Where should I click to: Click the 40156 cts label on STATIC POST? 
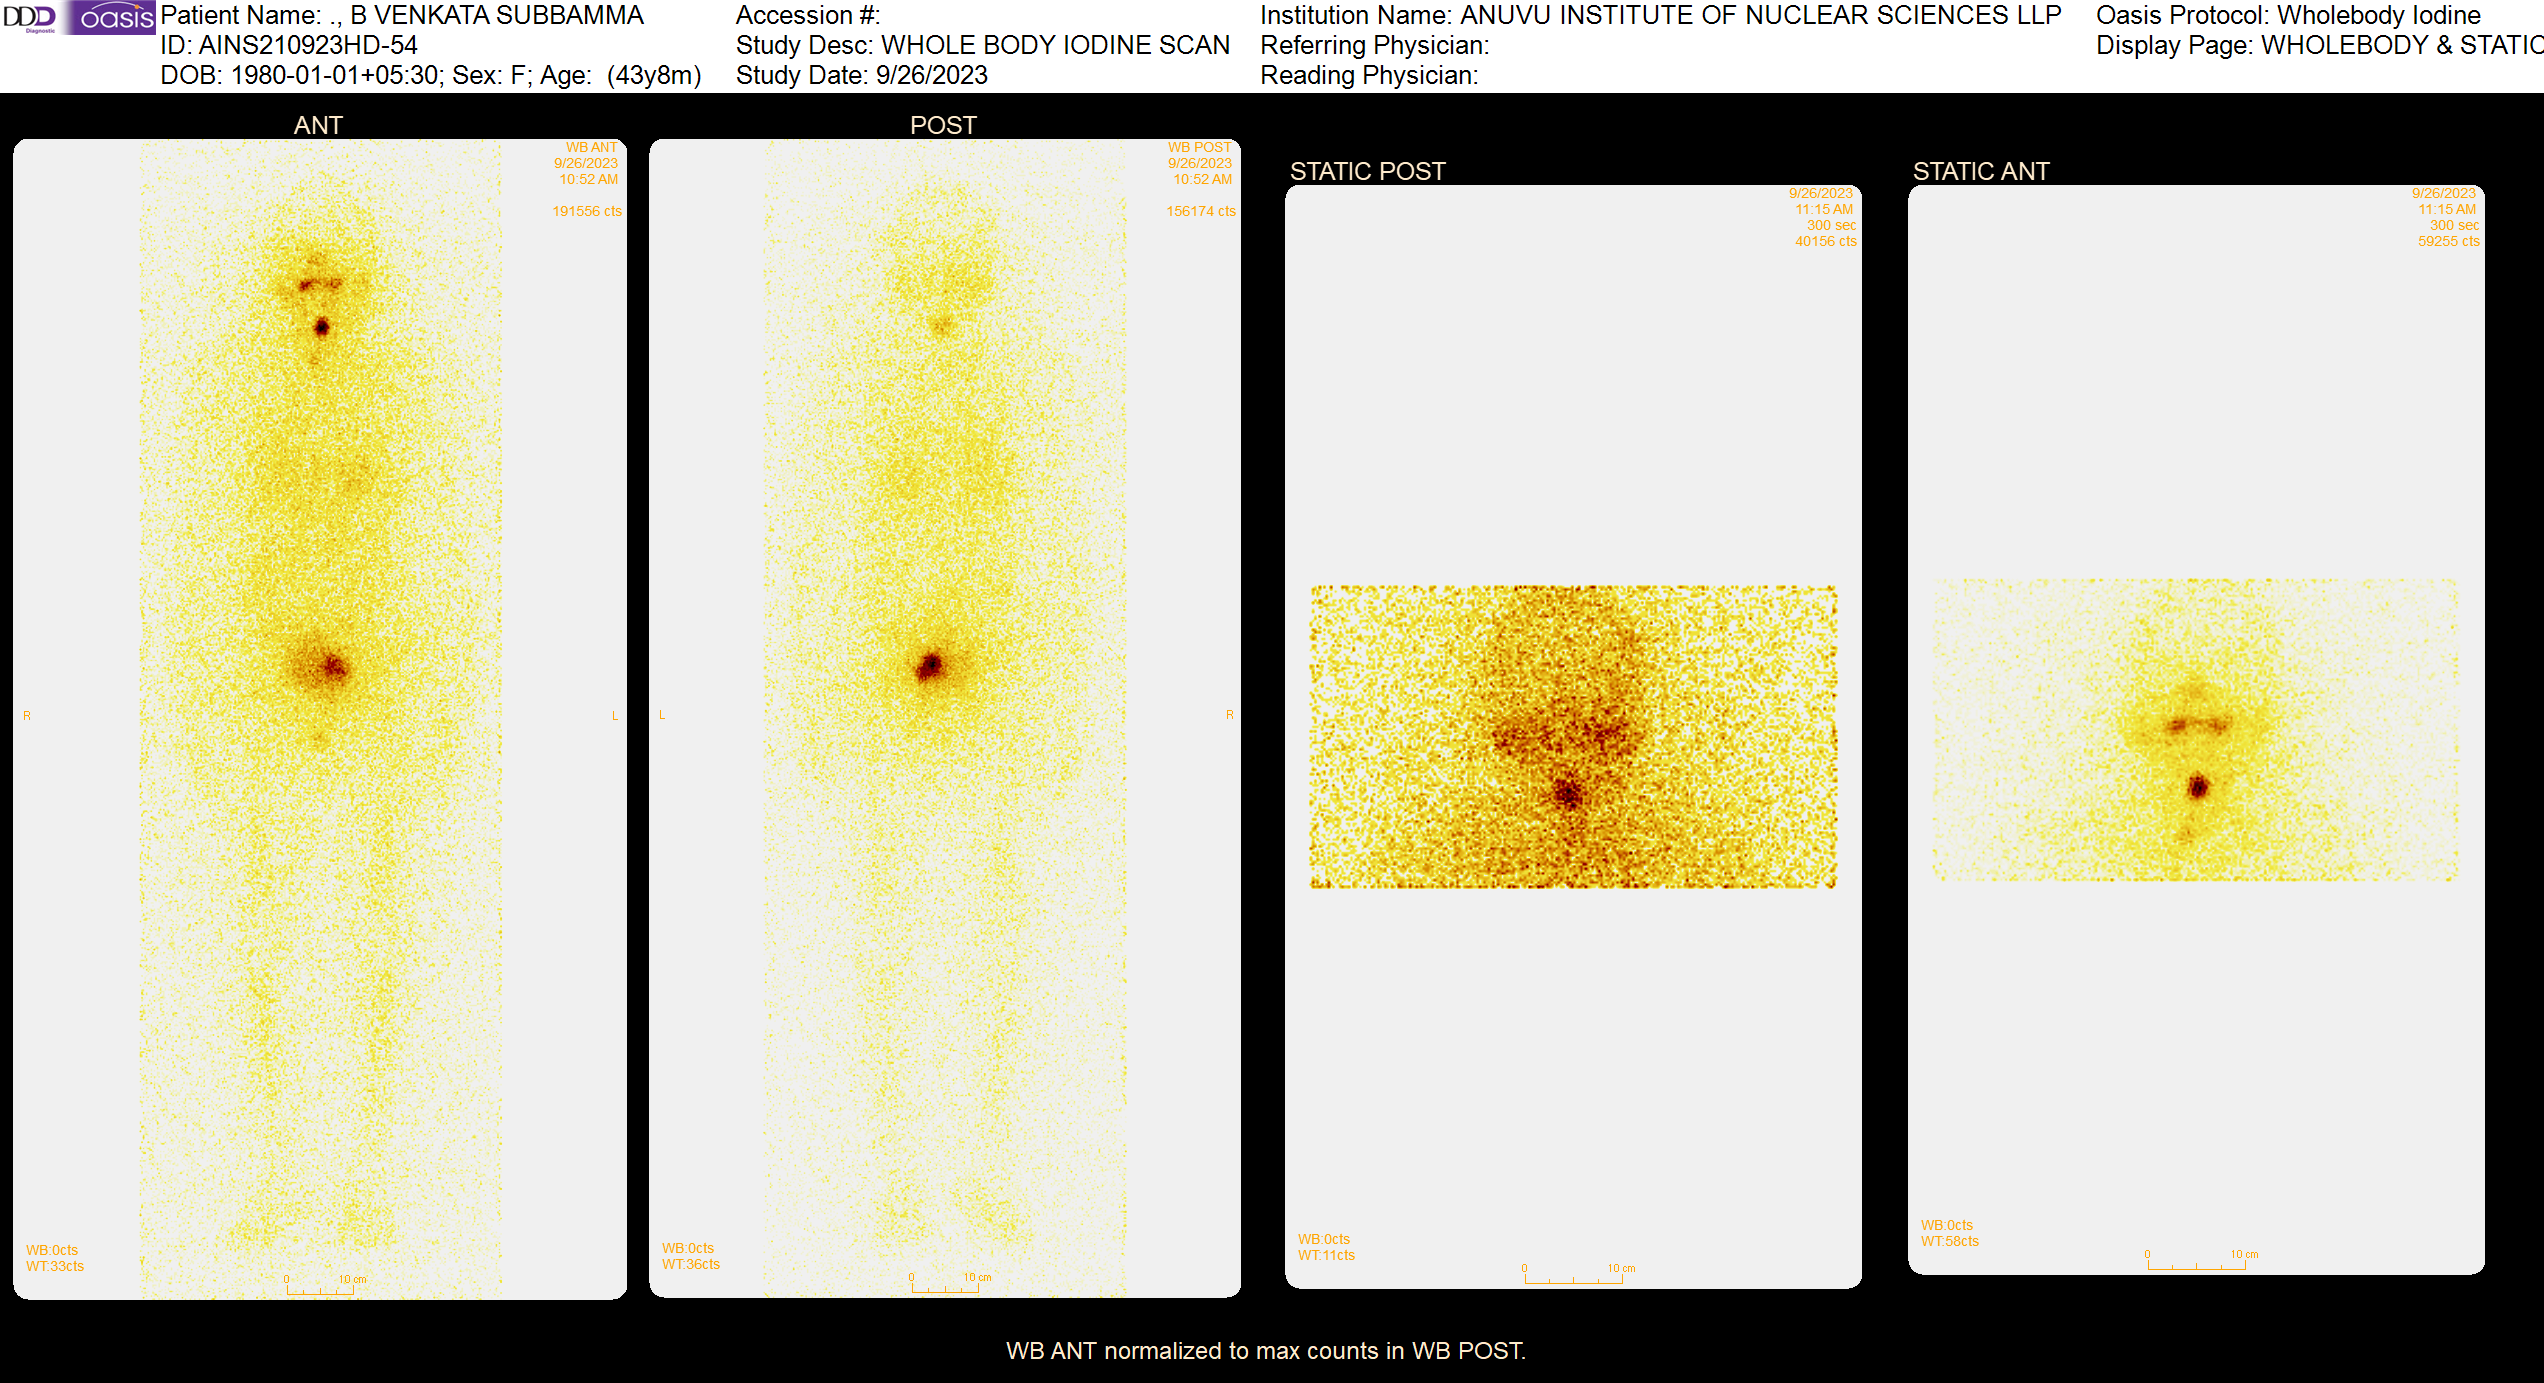pos(1828,241)
